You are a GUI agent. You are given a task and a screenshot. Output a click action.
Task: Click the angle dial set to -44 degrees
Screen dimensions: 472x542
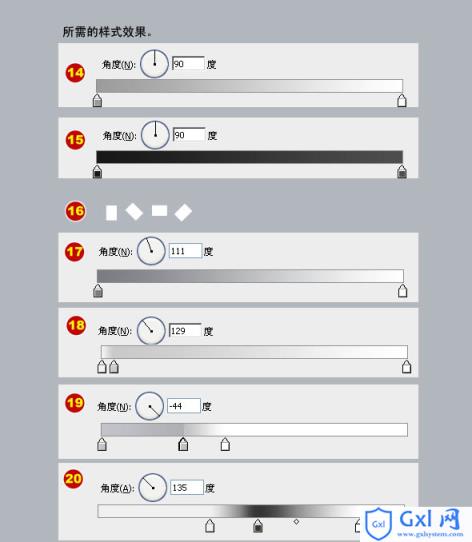(149, 406)
